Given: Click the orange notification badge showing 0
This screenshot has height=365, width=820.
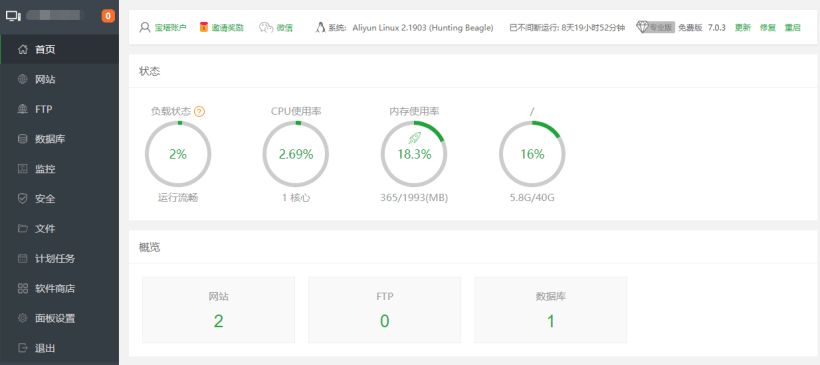Looking at the screenshot, I should (x=108, y=16).
